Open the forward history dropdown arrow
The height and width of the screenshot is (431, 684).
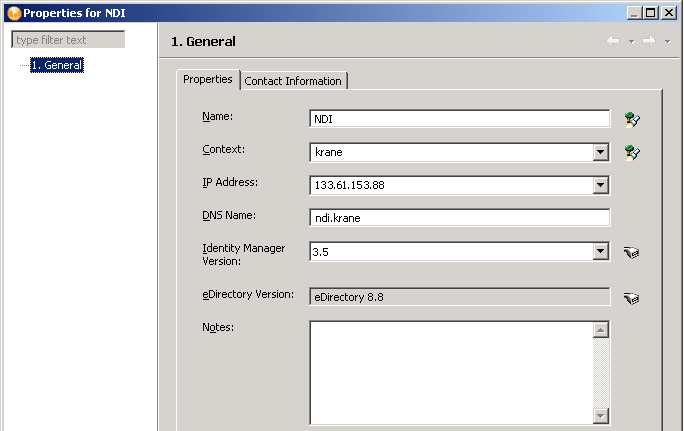(x=667, y=42)
